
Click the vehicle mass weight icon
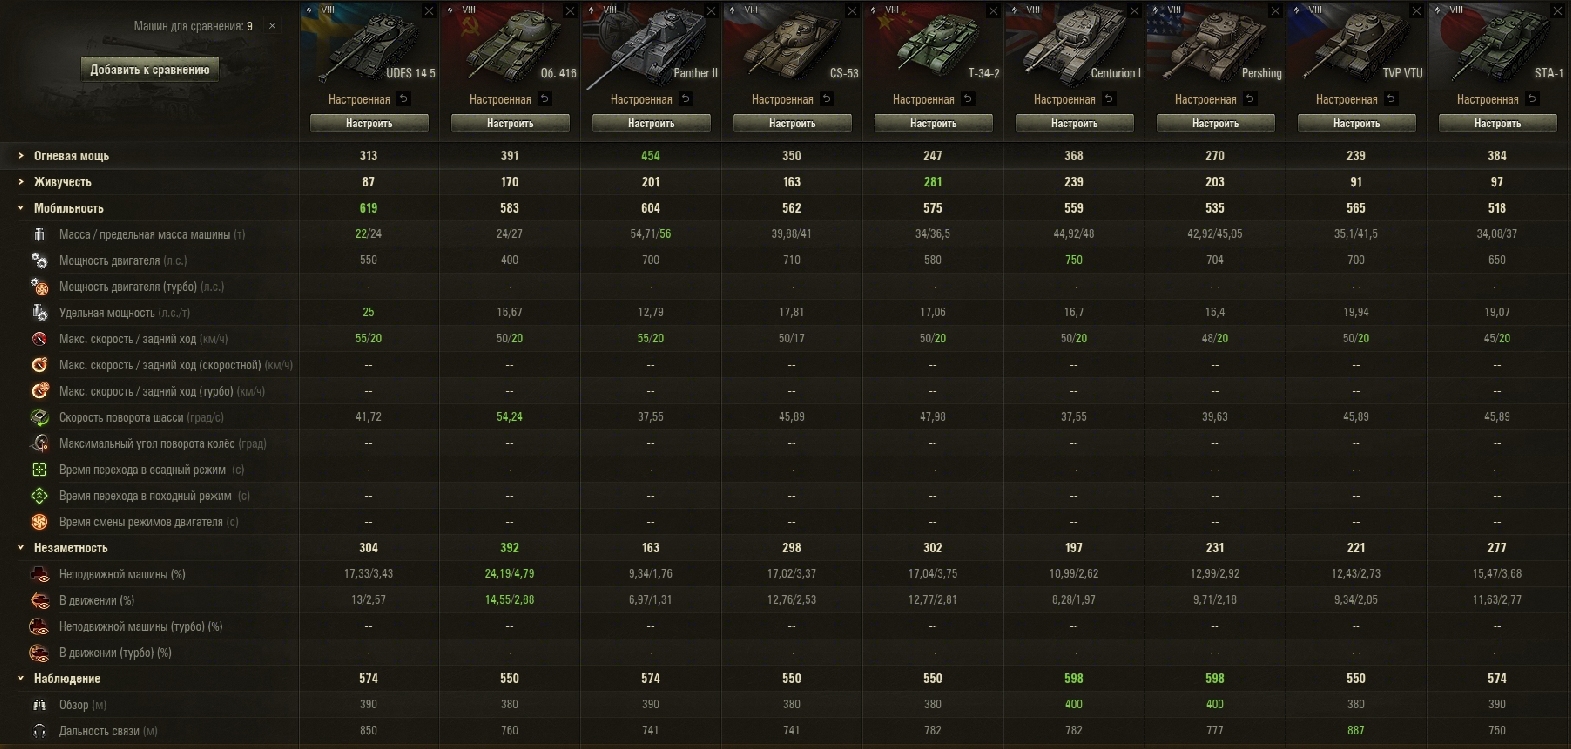(x=39, y=234)
